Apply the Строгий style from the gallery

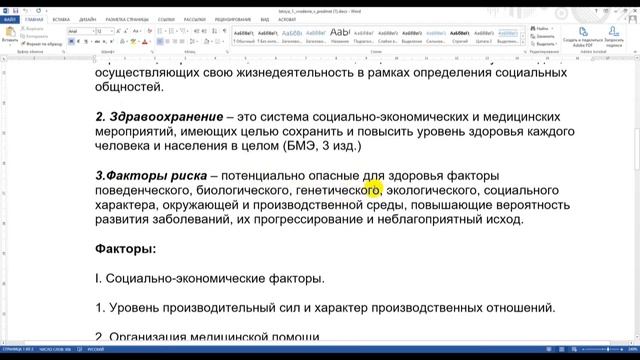(x=460, y=36)
